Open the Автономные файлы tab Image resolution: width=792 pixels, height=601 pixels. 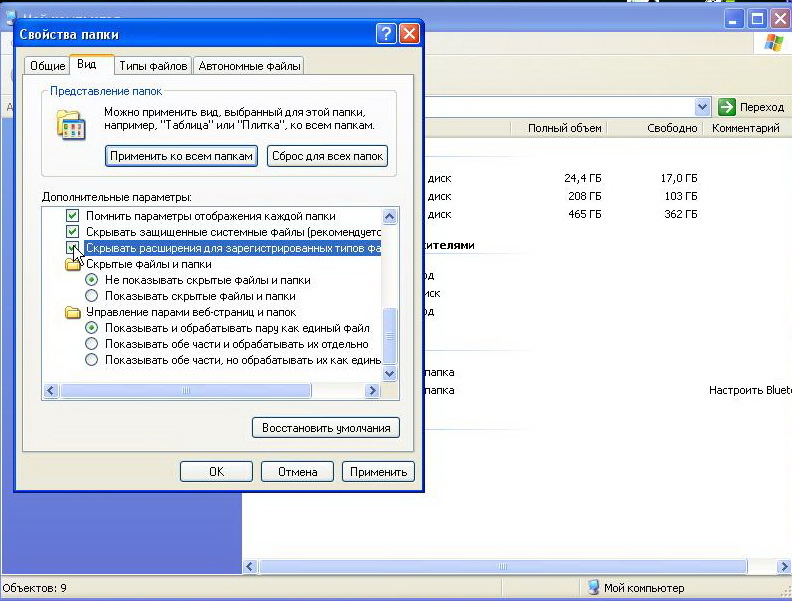tap(249, 66)
